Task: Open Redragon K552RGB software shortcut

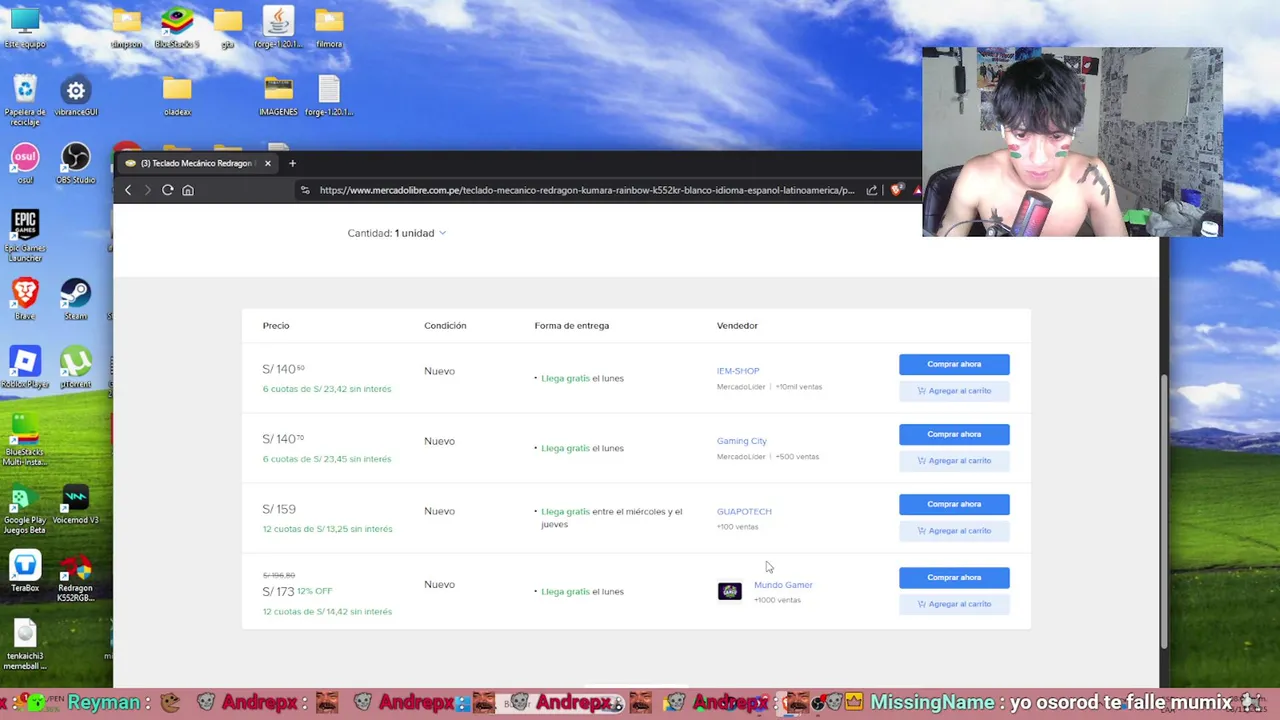Action: (76, 576)
